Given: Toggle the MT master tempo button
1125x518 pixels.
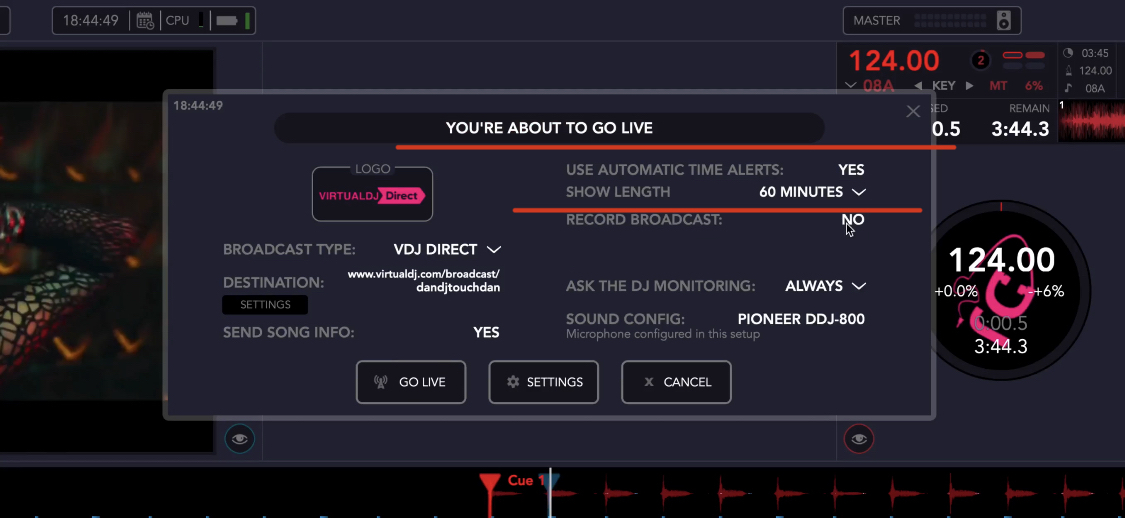Looking at the screenshot, I should tap(998, 86).
